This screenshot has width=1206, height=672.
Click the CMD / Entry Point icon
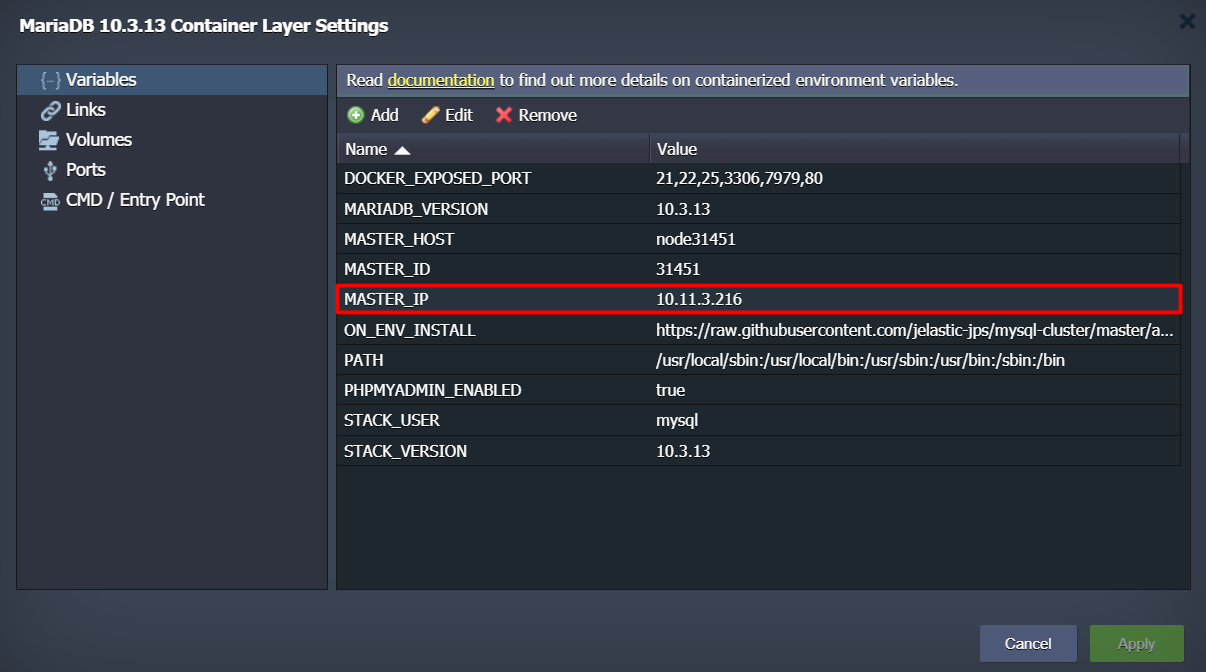coord(50,200)
